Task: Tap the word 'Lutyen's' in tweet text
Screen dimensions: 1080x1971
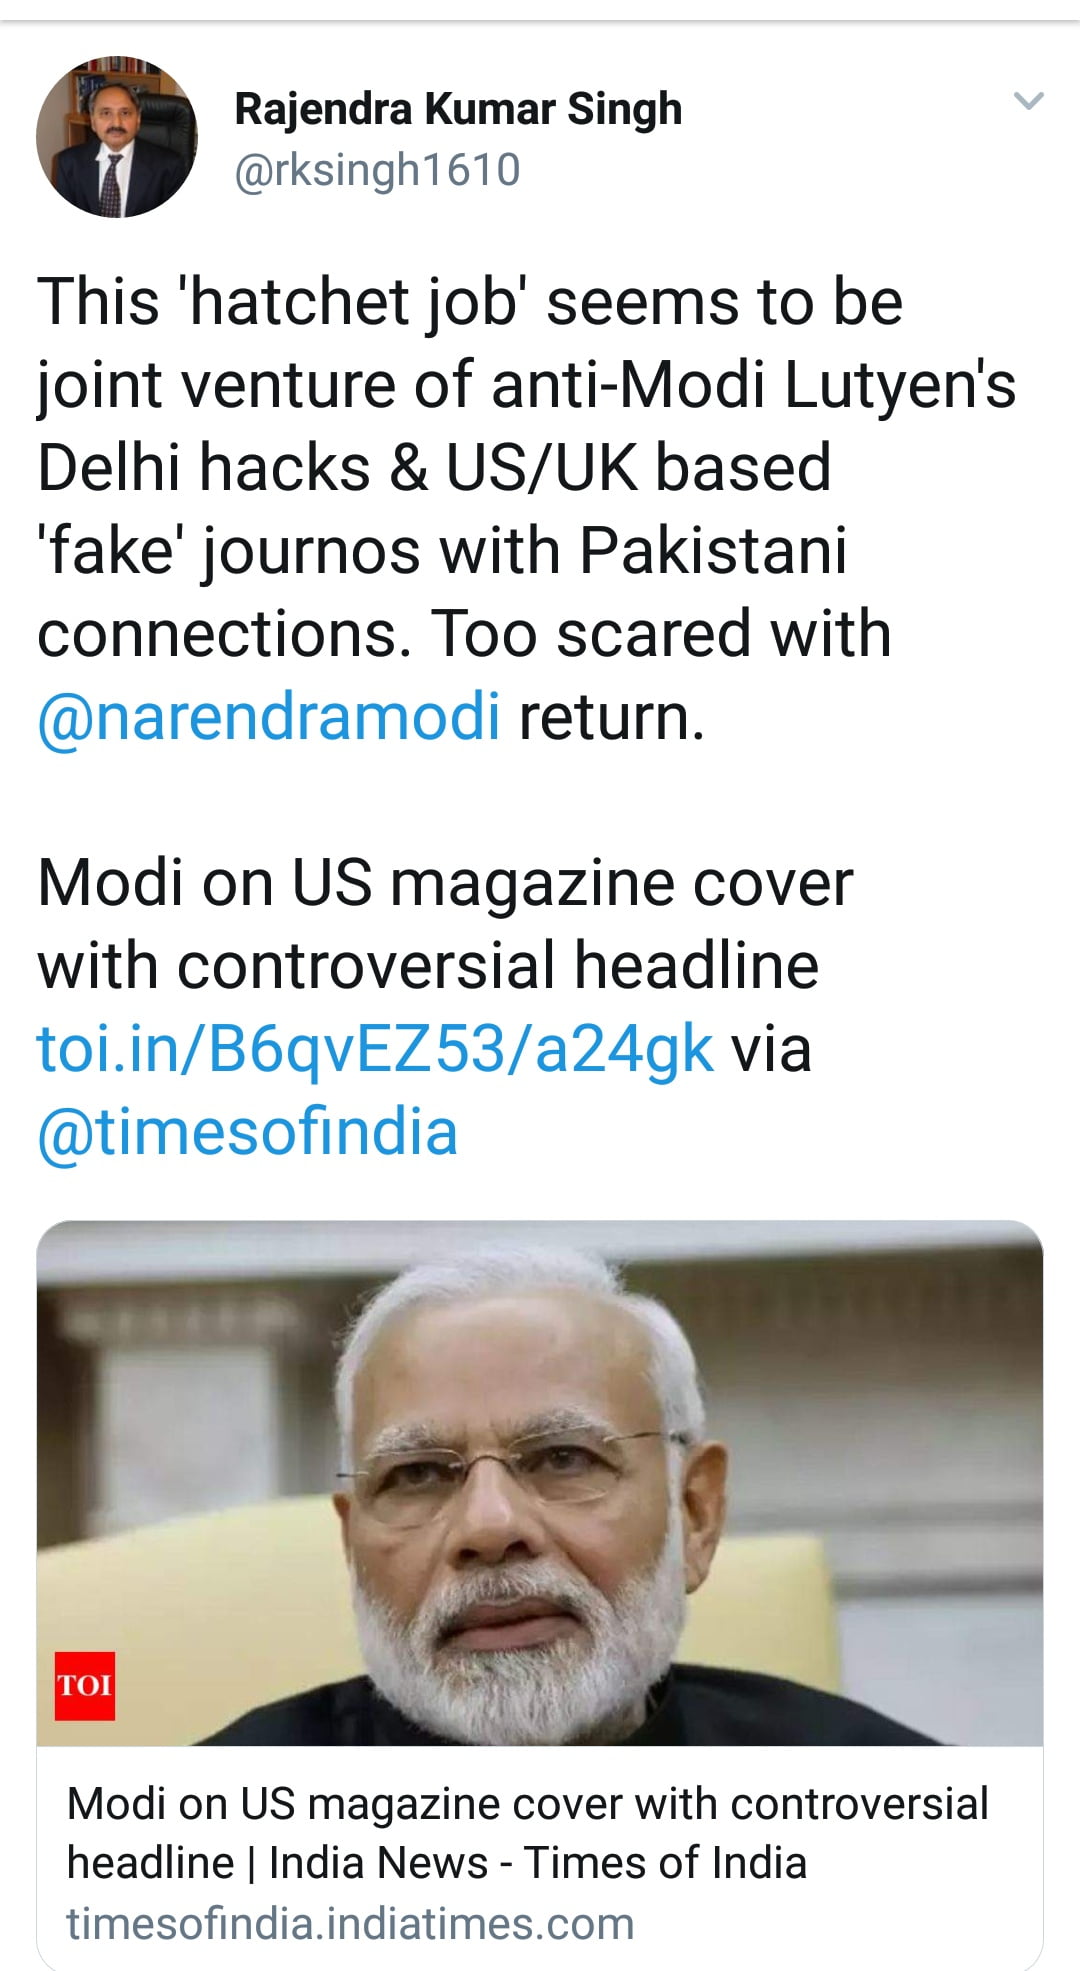Action: point(900,385)
